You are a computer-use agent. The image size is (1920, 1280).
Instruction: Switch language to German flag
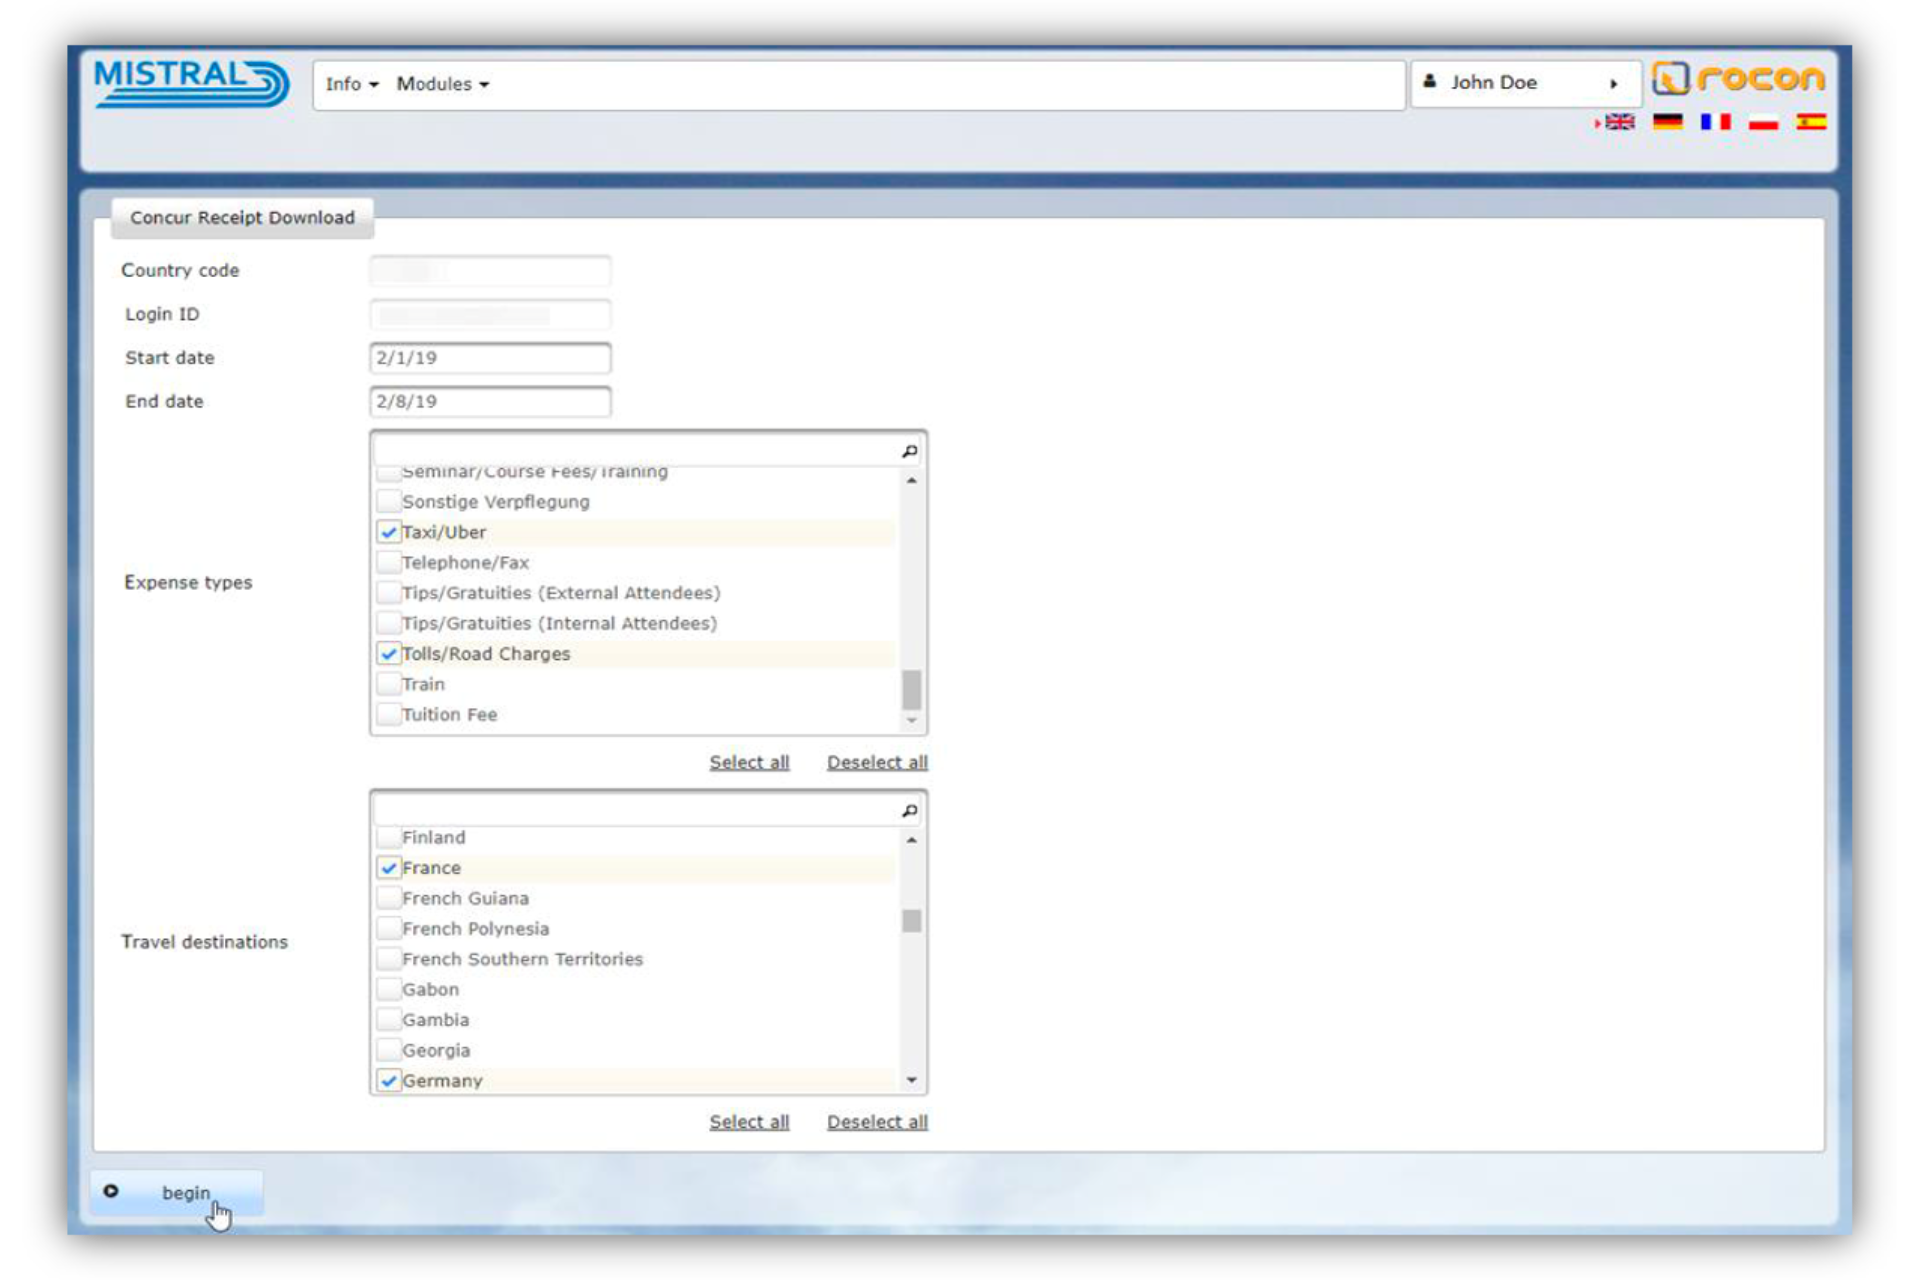[1667, 122]
